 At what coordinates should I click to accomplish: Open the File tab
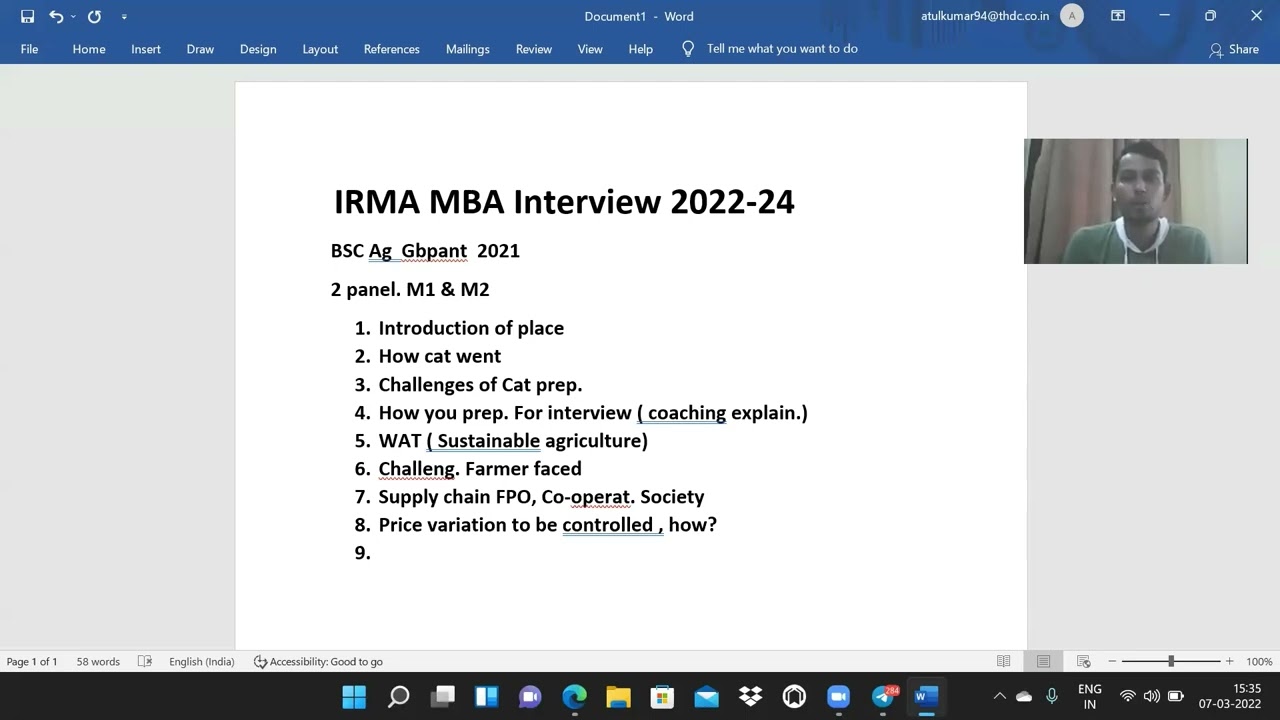pos(29,49)
